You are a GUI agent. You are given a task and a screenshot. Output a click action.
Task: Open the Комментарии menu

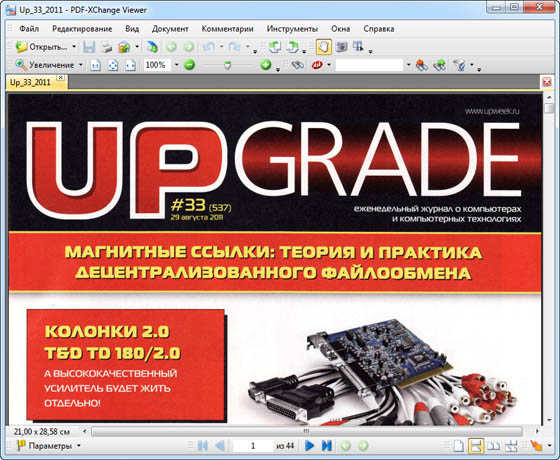[x=228, y=29]
